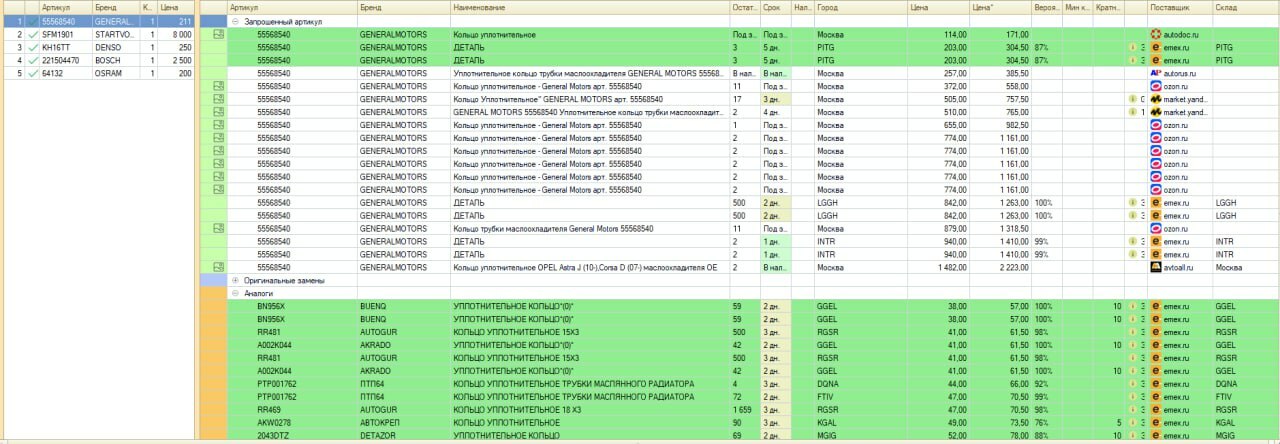
Task: Open photo icon in 505,00 price row
Action: pos(218,99)
